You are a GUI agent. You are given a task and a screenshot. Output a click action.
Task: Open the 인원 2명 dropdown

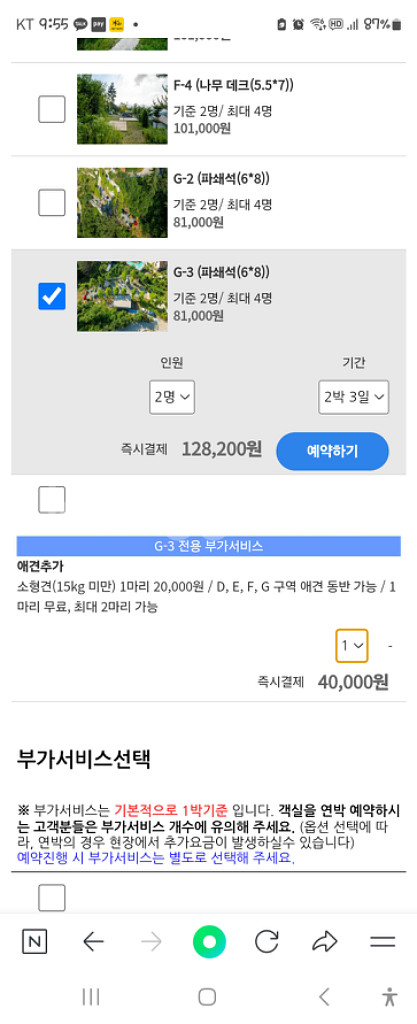coord(172,396)
